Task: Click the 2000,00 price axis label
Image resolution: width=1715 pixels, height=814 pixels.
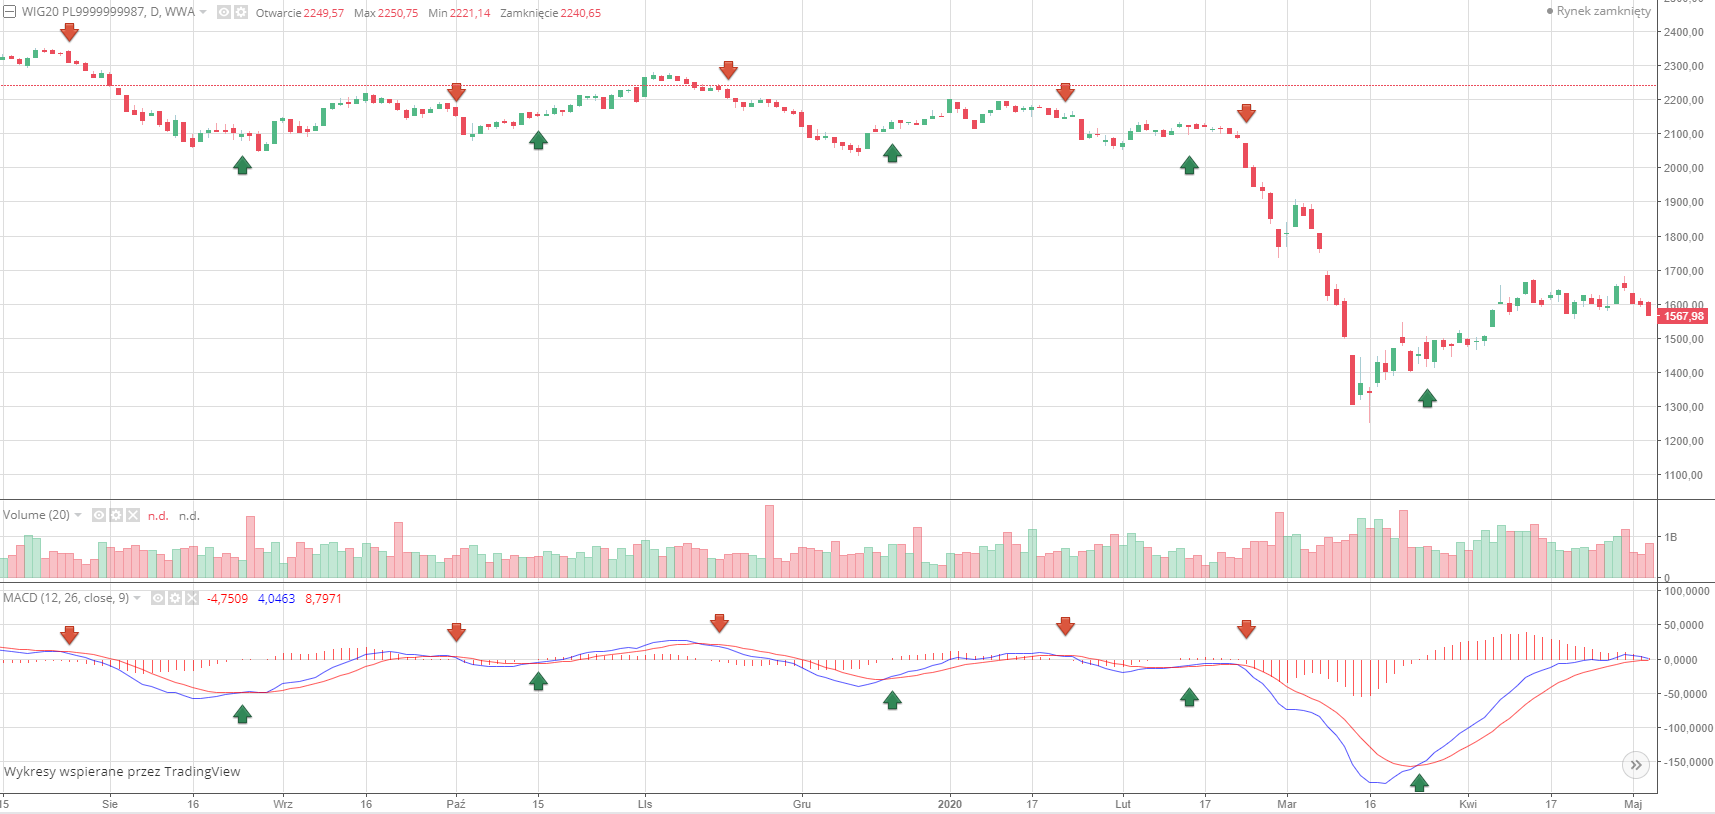Action: 1684,168
